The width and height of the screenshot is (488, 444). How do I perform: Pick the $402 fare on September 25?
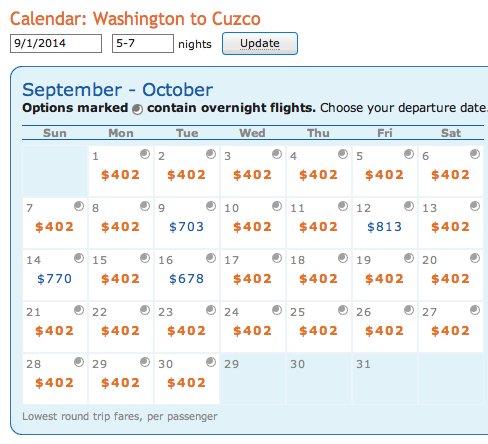[318, 331]
